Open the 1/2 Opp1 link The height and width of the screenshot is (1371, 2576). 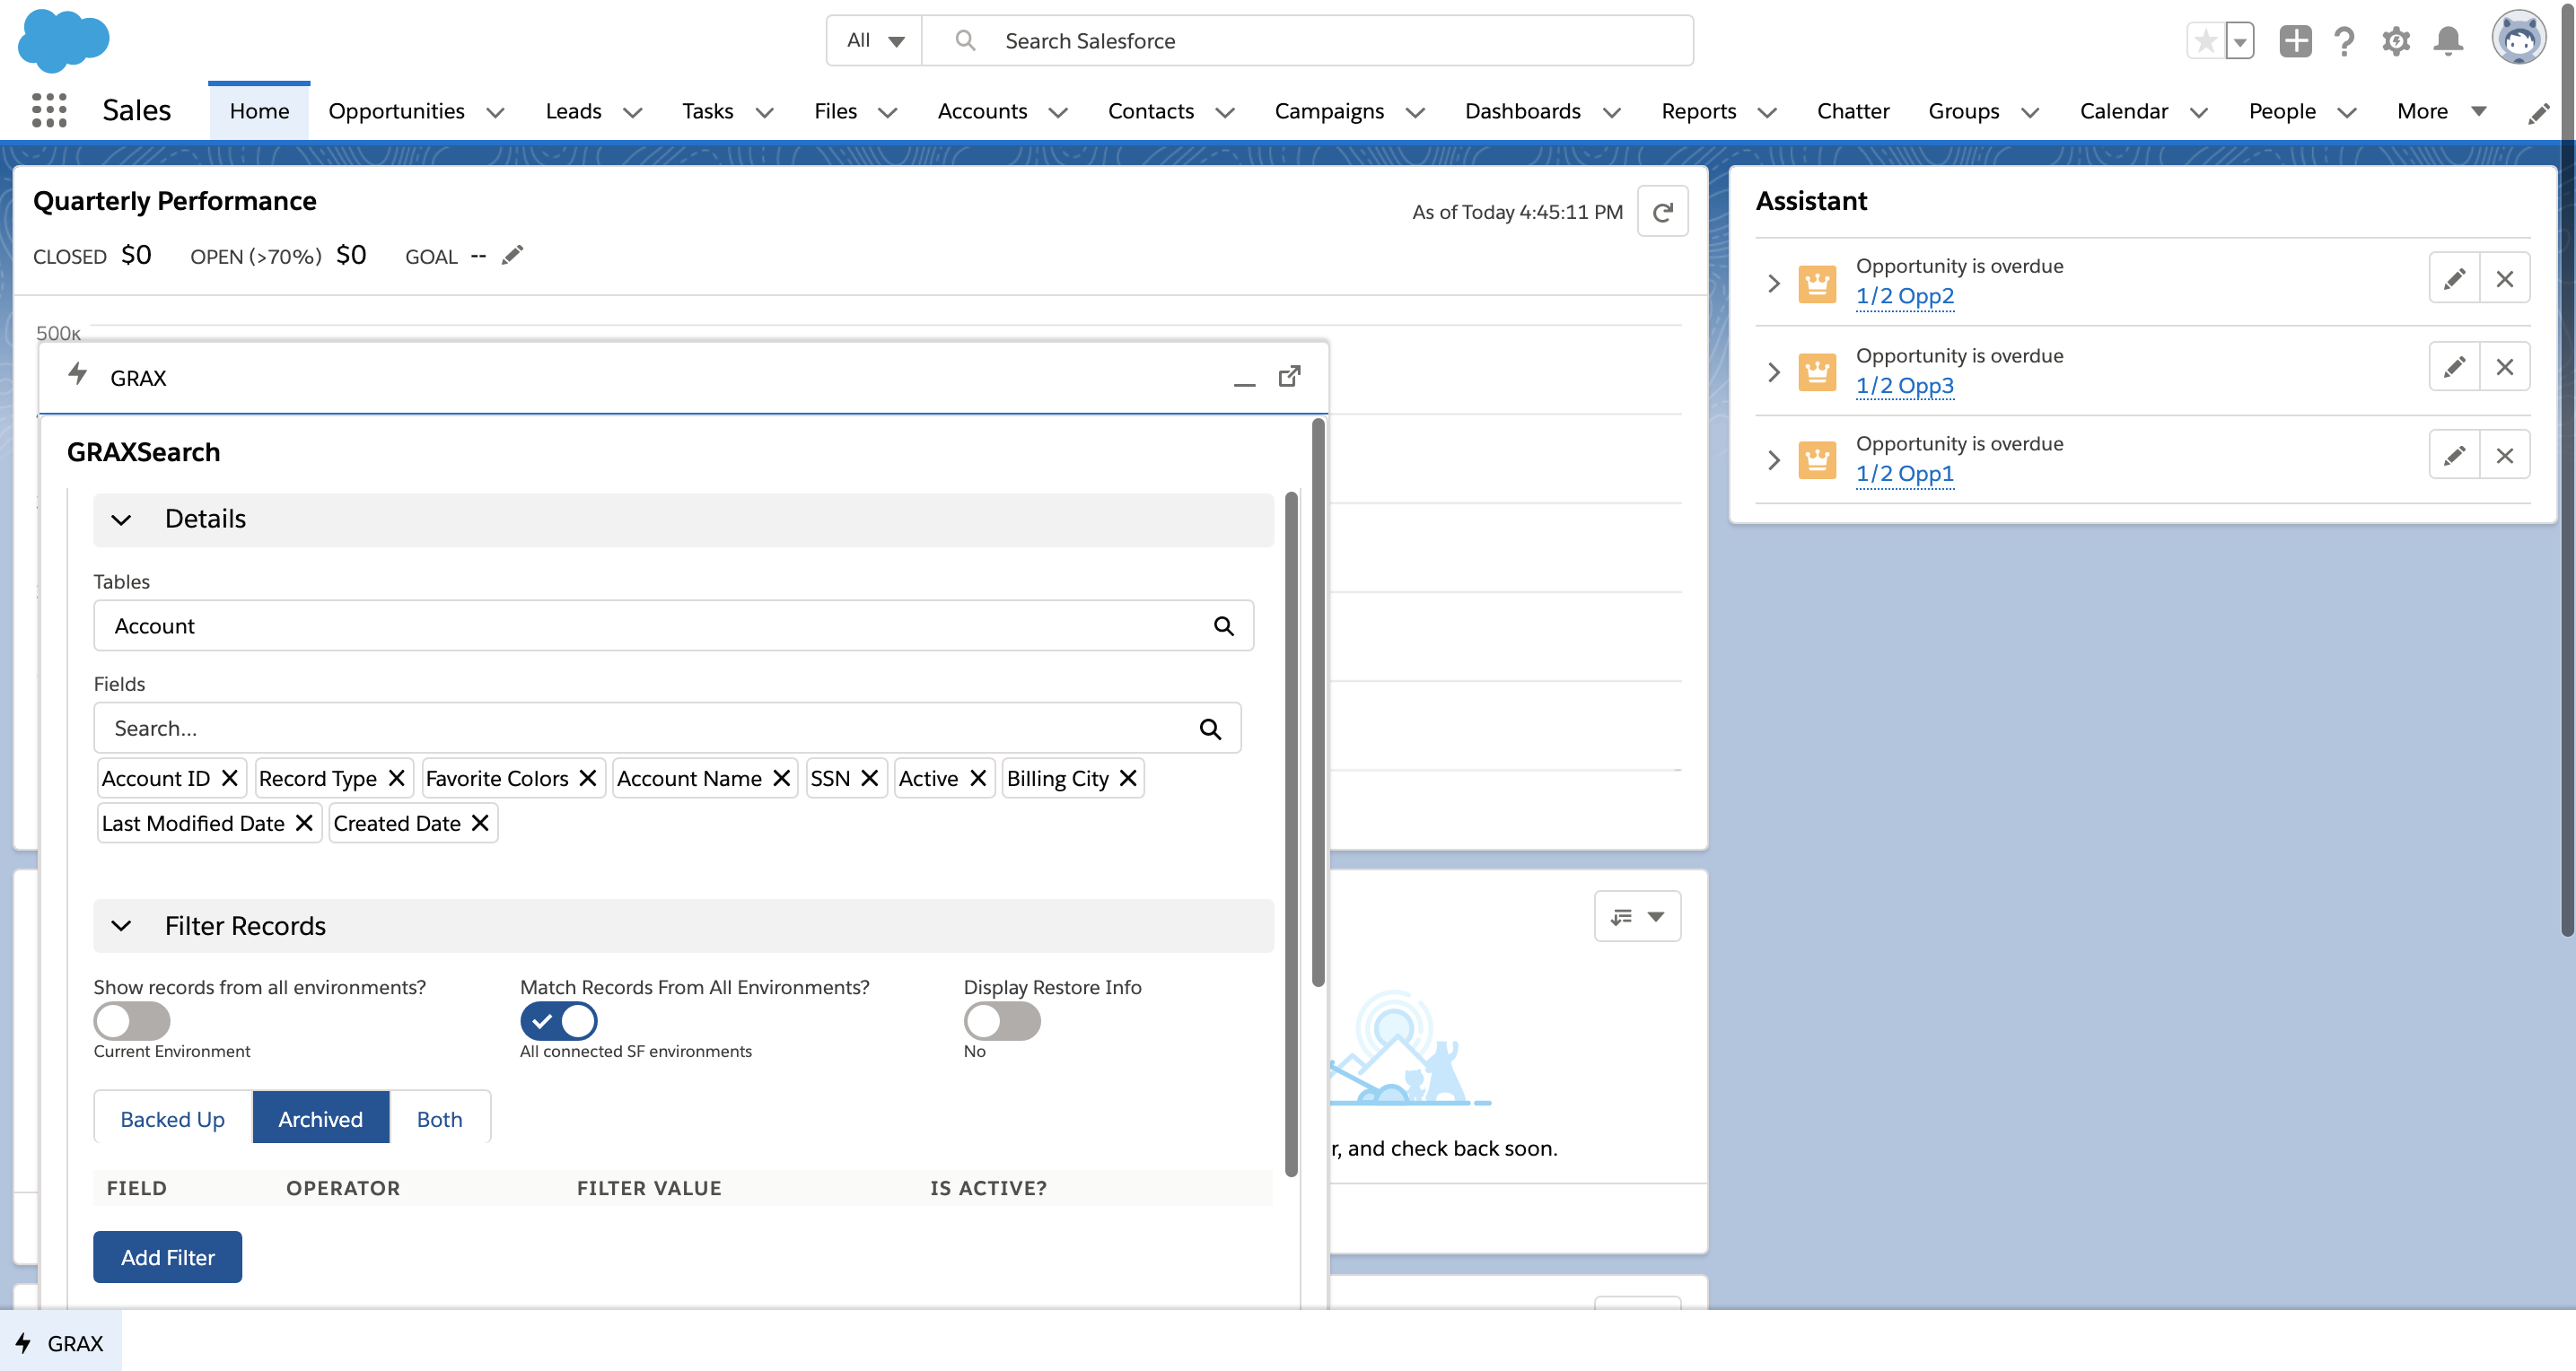coord(1904,473)
